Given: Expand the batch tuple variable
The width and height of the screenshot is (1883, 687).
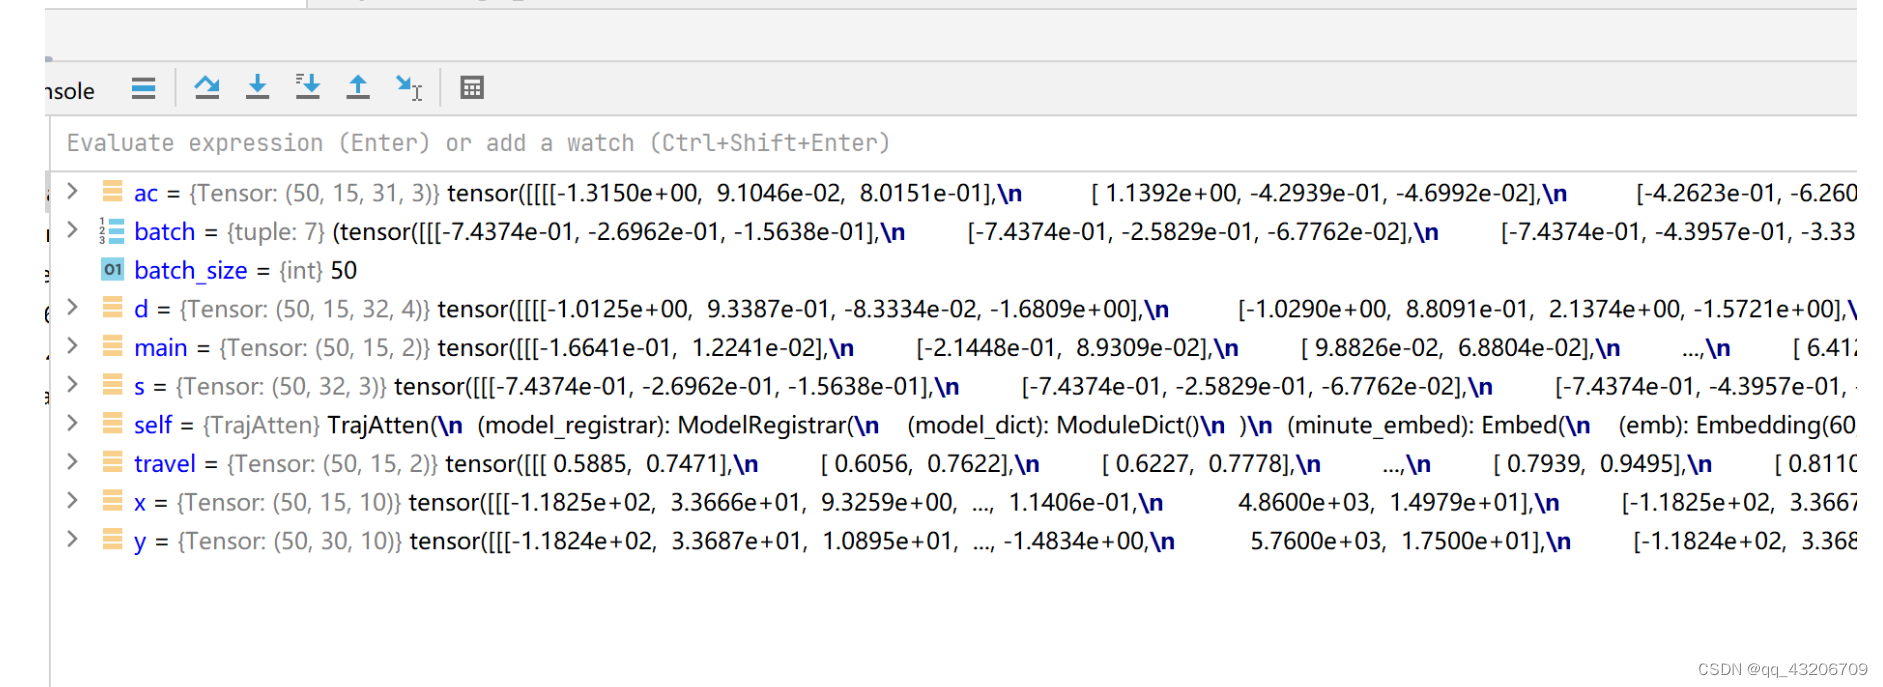Looking at the screenshot, I should pyautogui.click(x=72, y=230).
